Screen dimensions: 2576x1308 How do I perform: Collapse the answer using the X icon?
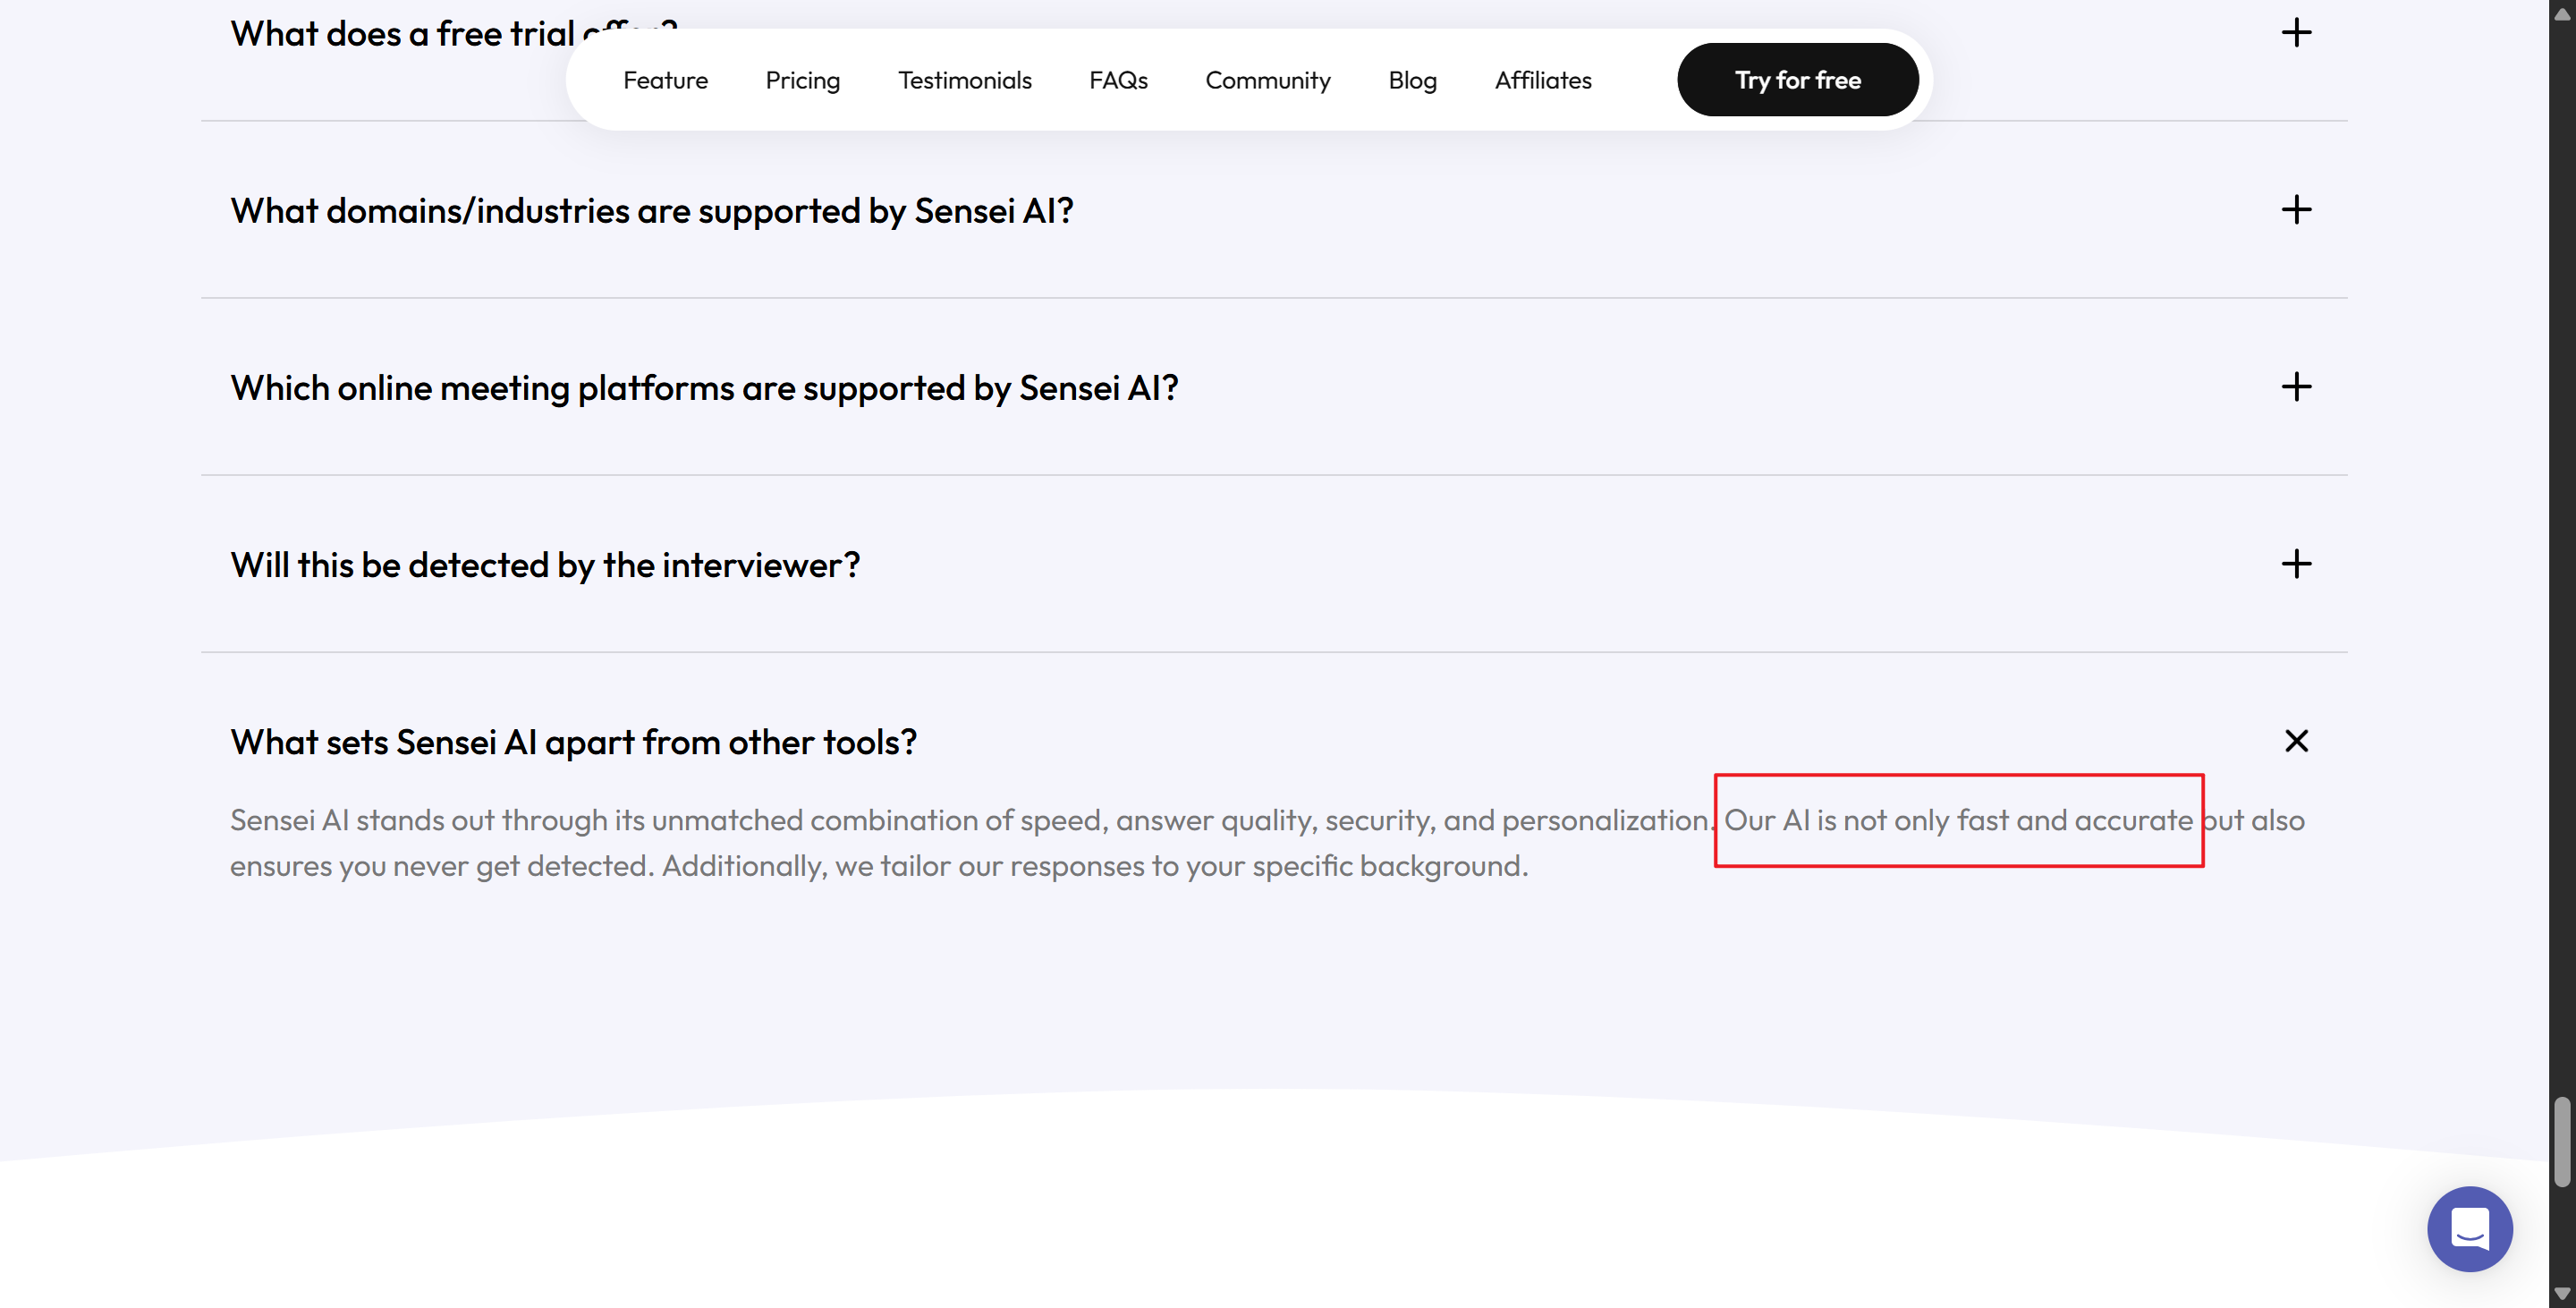[2296, 741]
